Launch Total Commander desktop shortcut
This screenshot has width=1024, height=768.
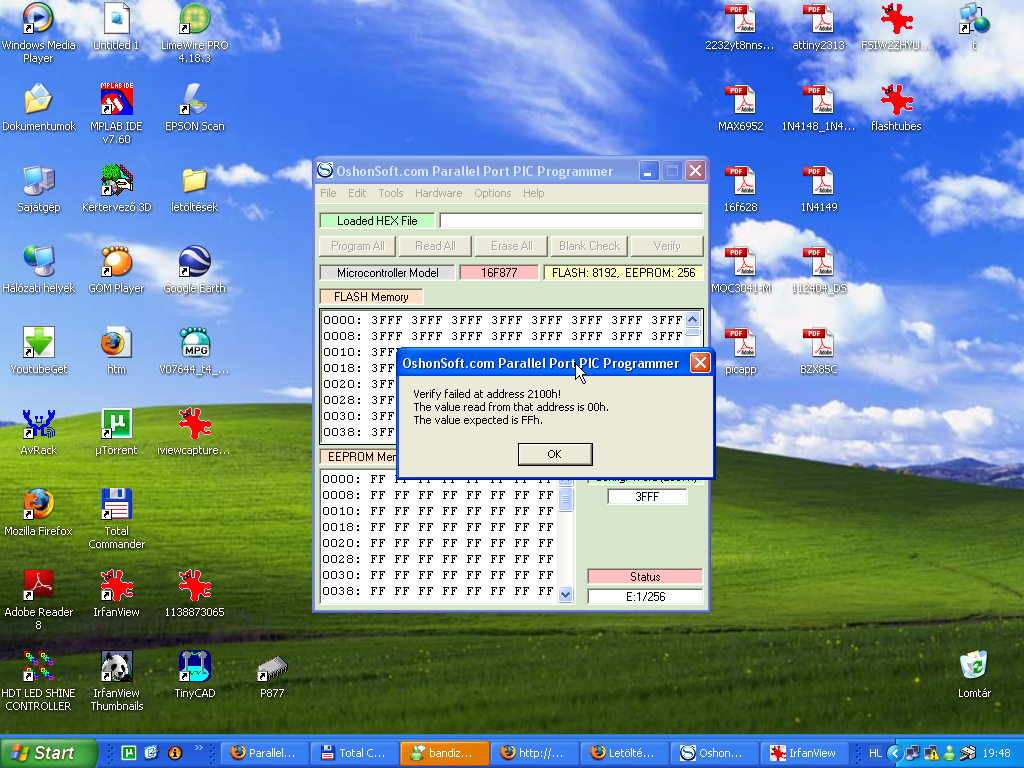116,519
